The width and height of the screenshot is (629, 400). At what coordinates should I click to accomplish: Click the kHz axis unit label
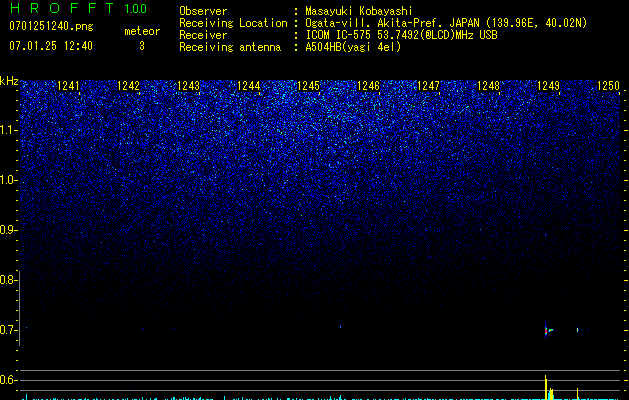(9, 81)
